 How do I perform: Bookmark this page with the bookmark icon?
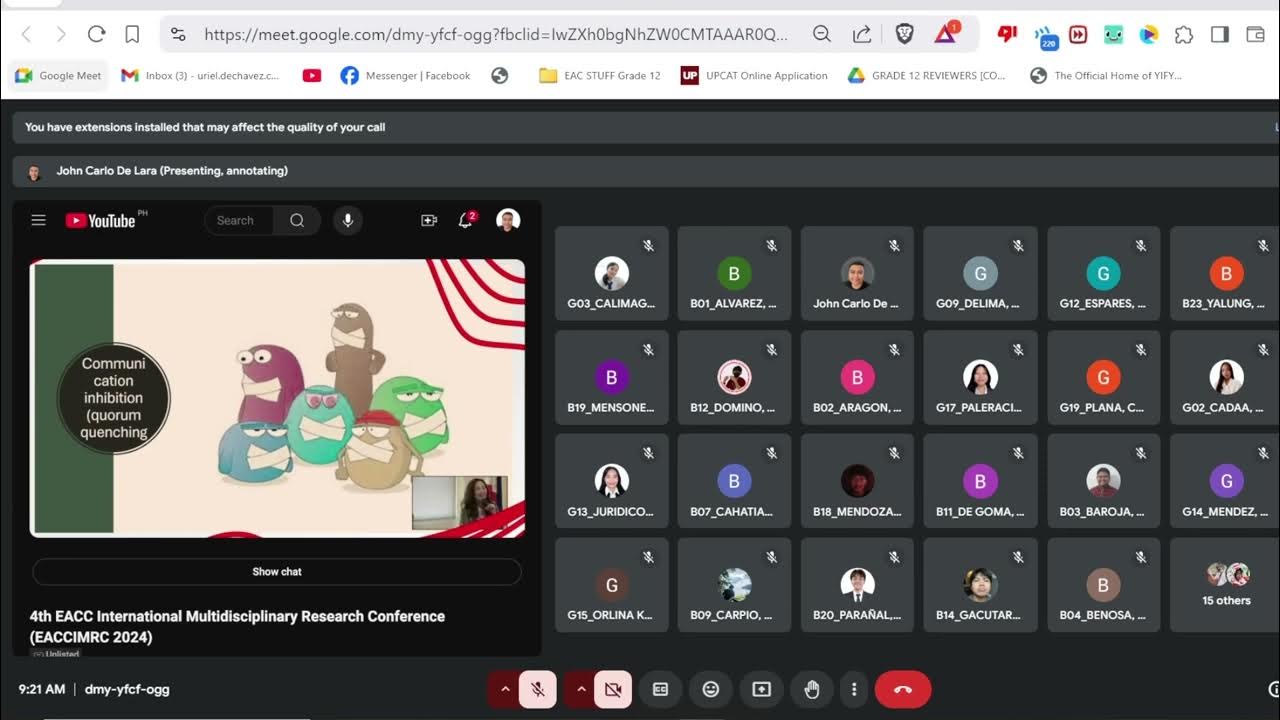coord(132,34)
